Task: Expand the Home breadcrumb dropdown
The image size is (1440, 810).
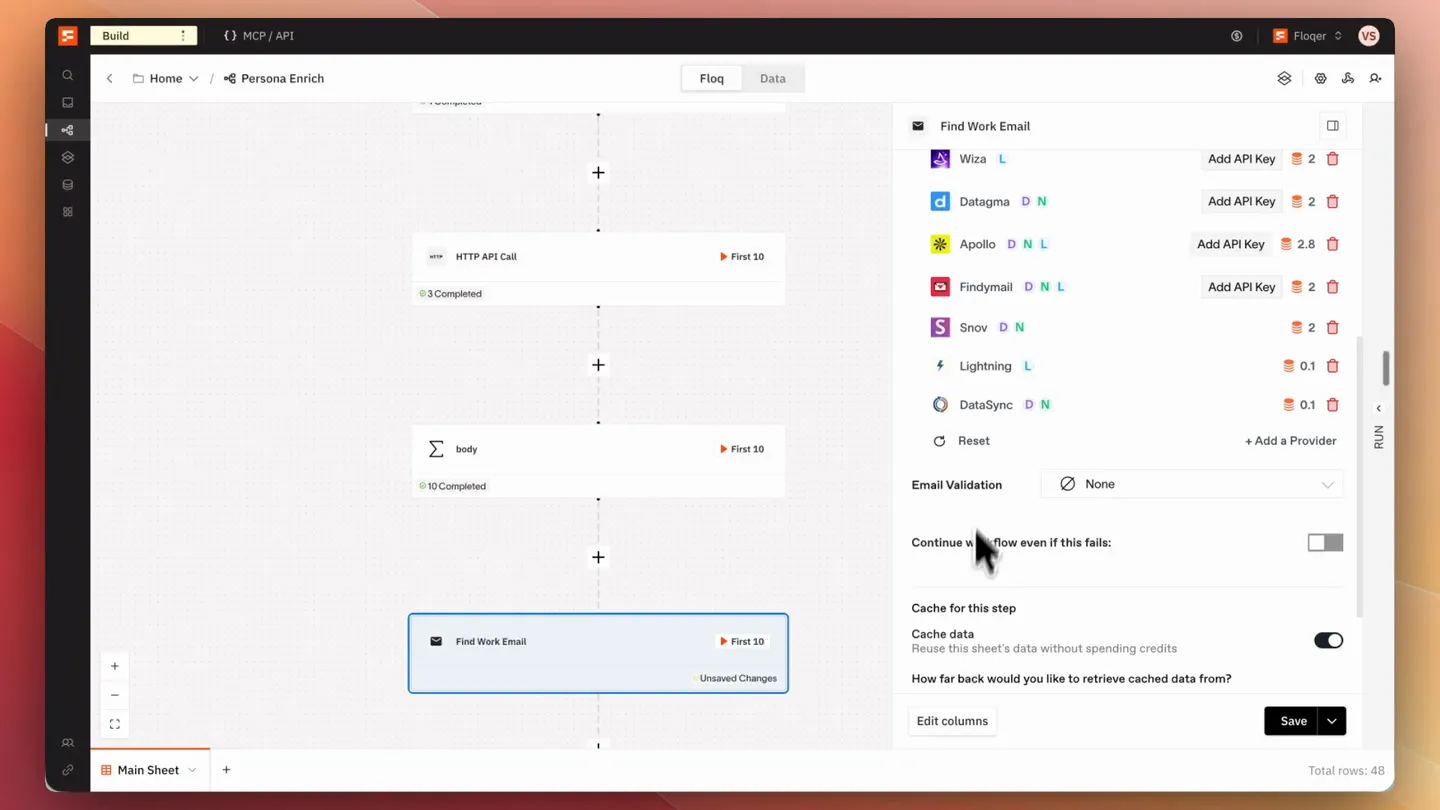Action: click(x=193, y=78)
